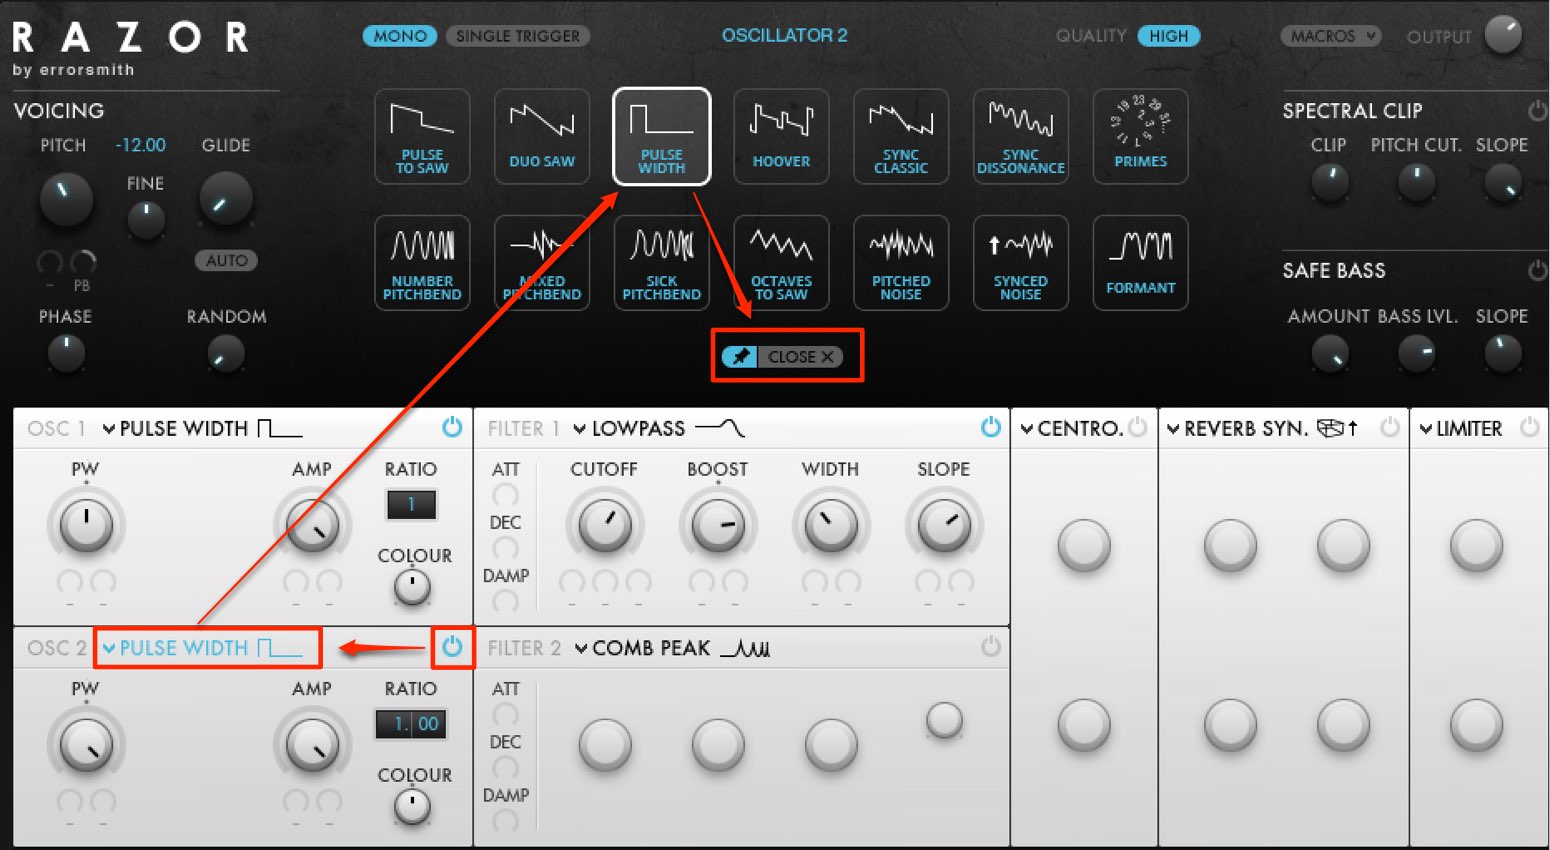Click the OSC 2 Colour knob

tap(412, 807)
